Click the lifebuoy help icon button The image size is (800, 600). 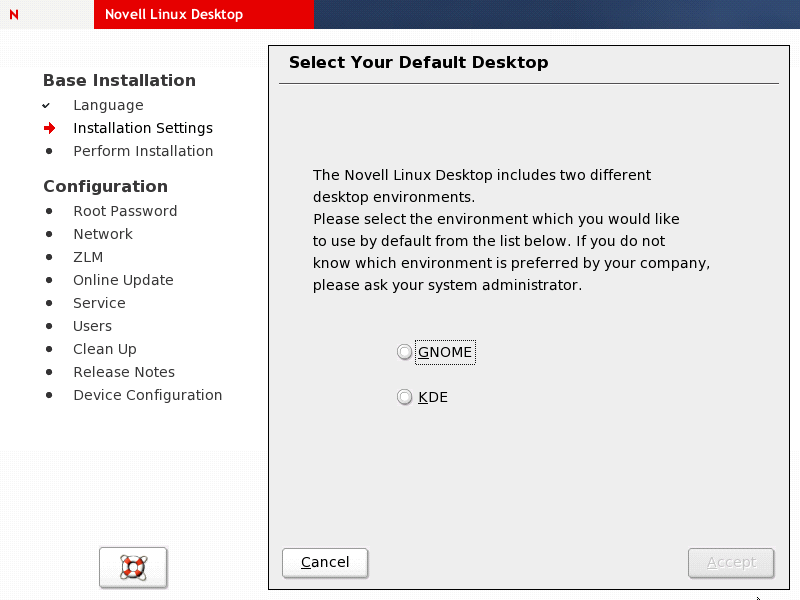coord(133,567)
